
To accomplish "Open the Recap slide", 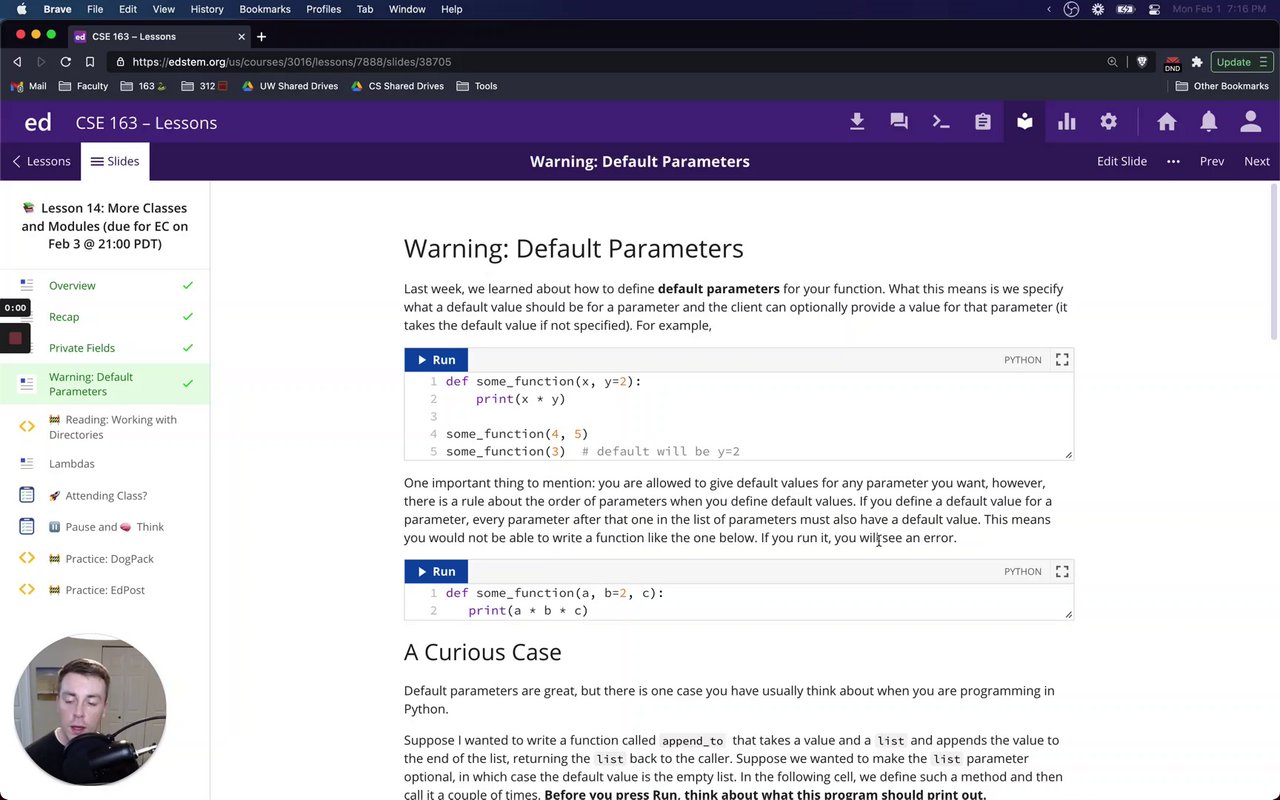I will (105, 317).
